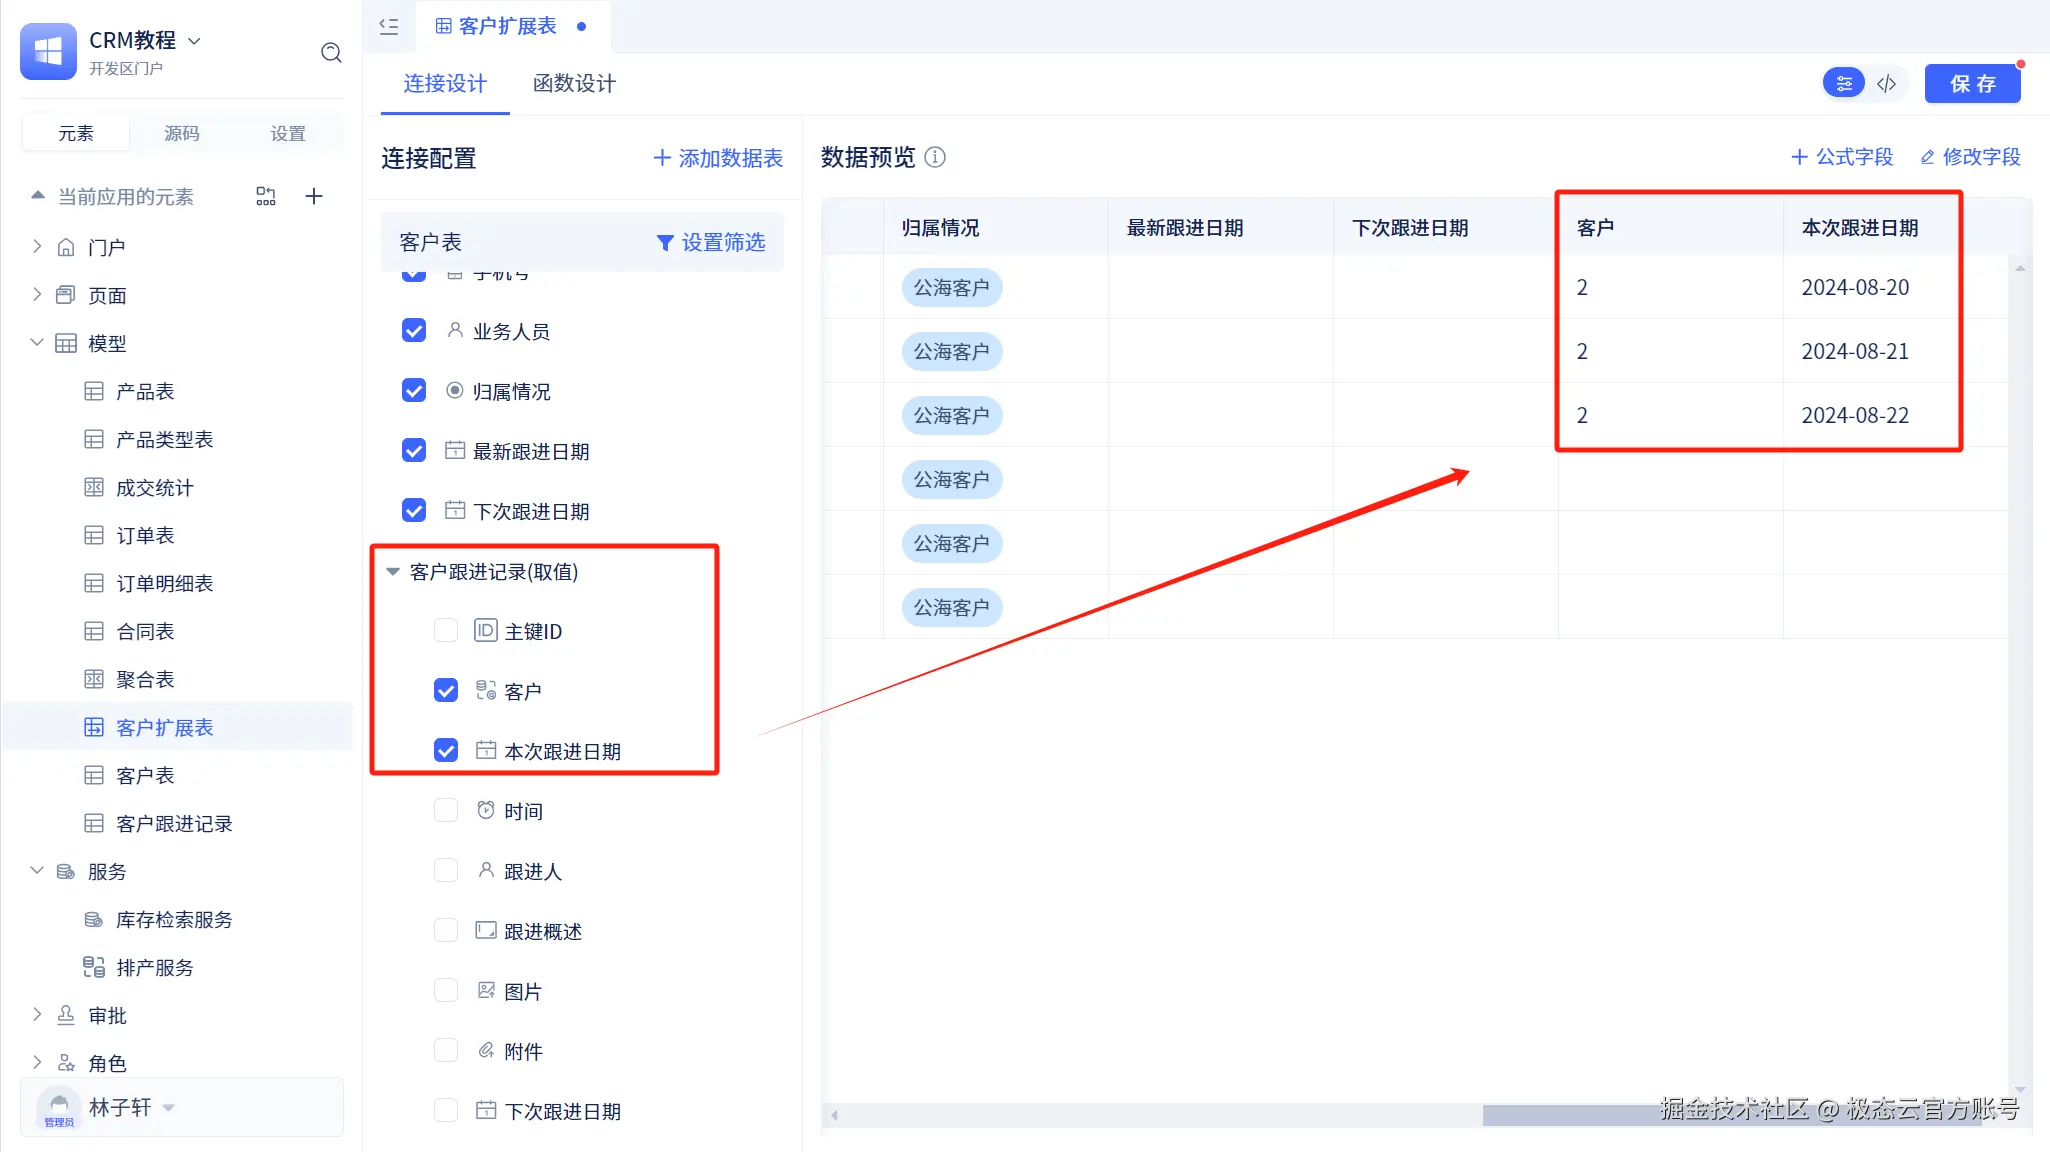Screen dimensions: 2050x1152
Task: Click the data preview info icon
Action: coord(935,157)
